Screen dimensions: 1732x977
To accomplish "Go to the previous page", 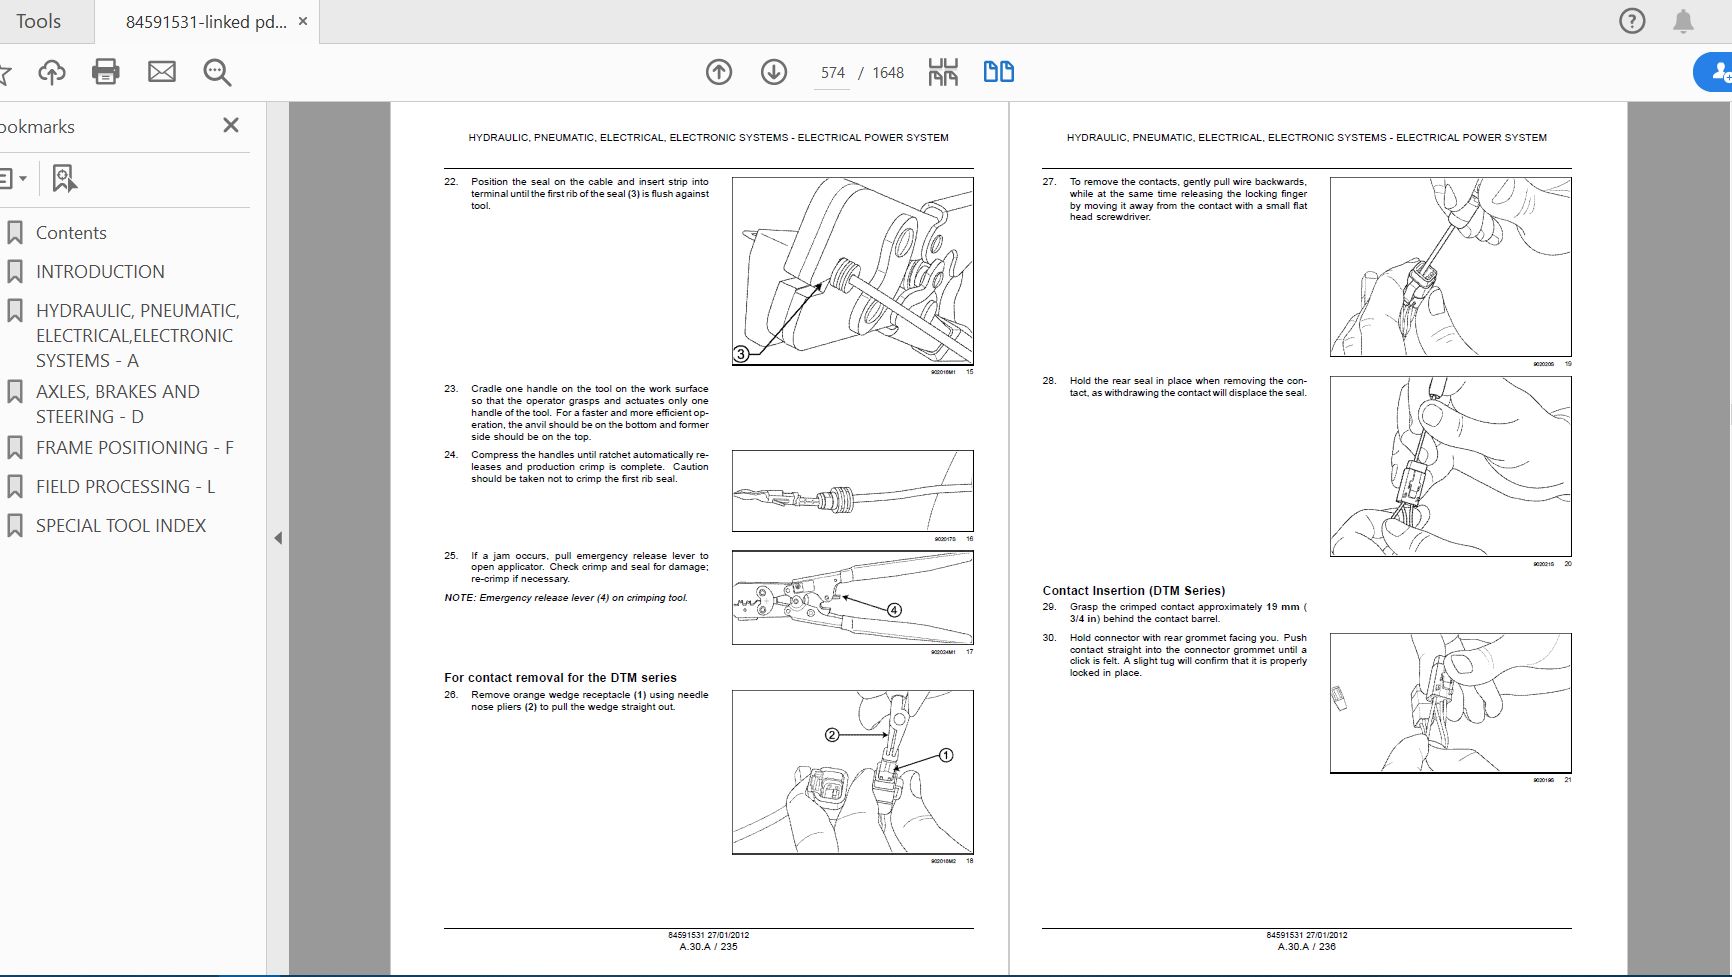I will pos(719,72).
